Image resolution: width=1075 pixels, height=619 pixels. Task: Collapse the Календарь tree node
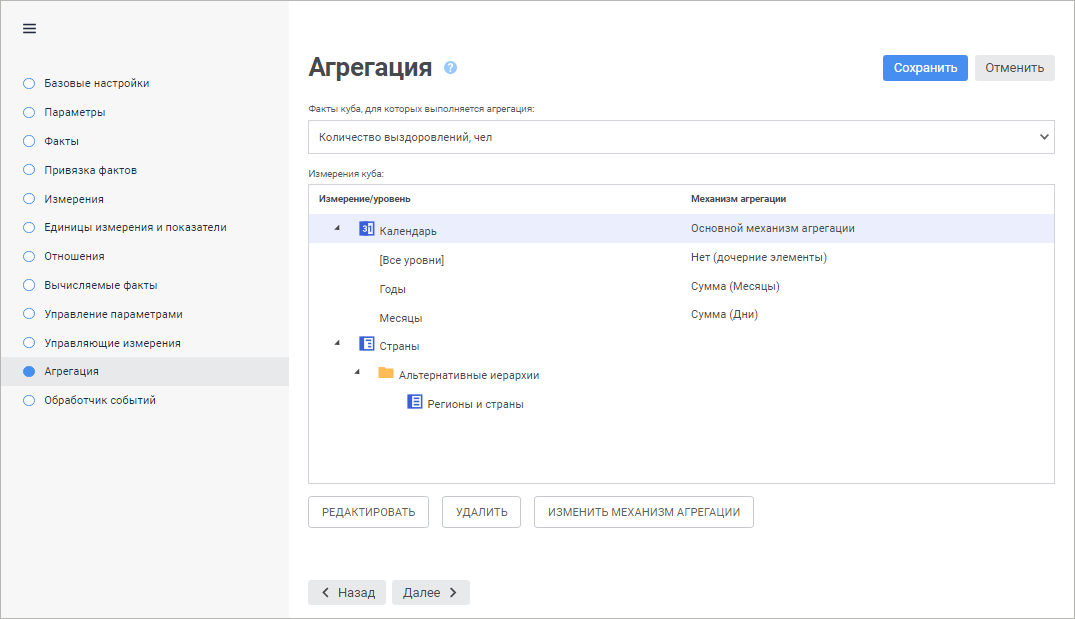coord(337,229)
